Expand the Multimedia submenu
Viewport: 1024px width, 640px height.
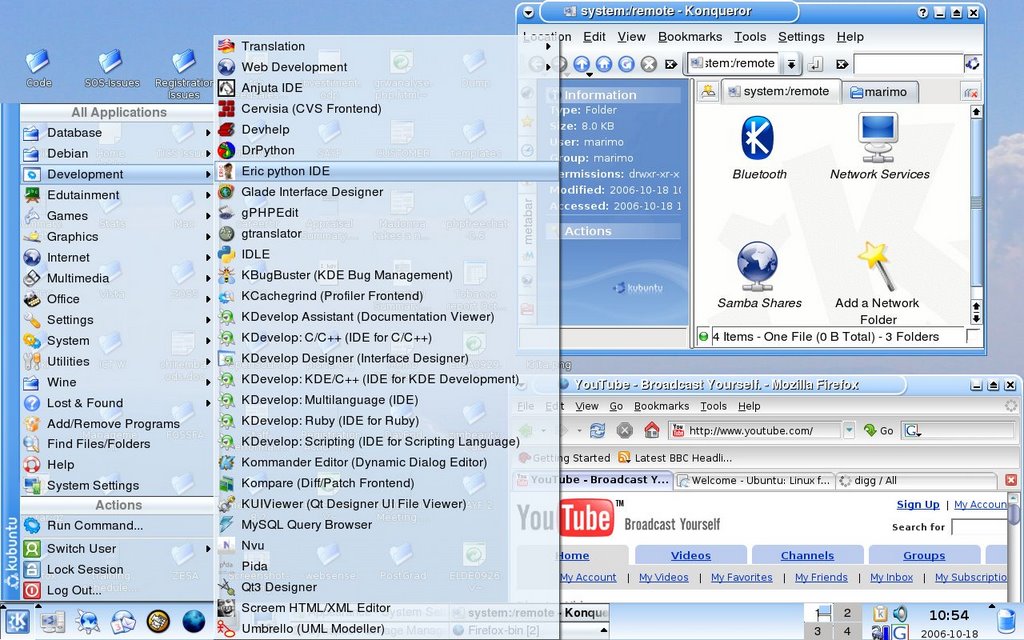[x=117, y=278]
